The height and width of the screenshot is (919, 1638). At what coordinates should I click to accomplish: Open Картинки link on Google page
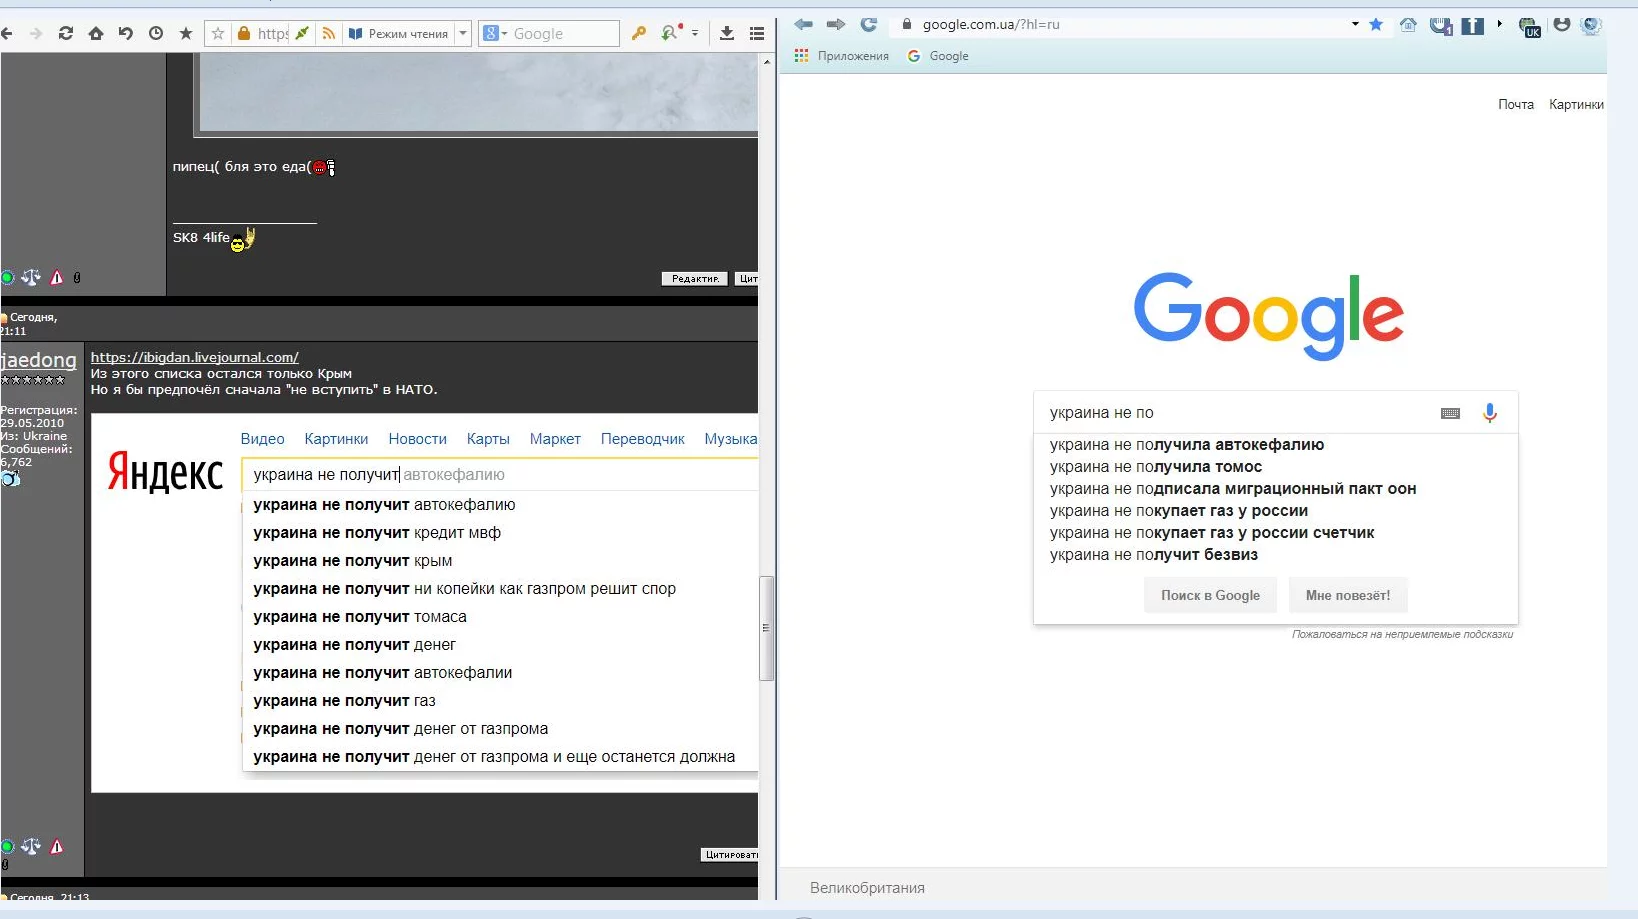point(1576,104)
